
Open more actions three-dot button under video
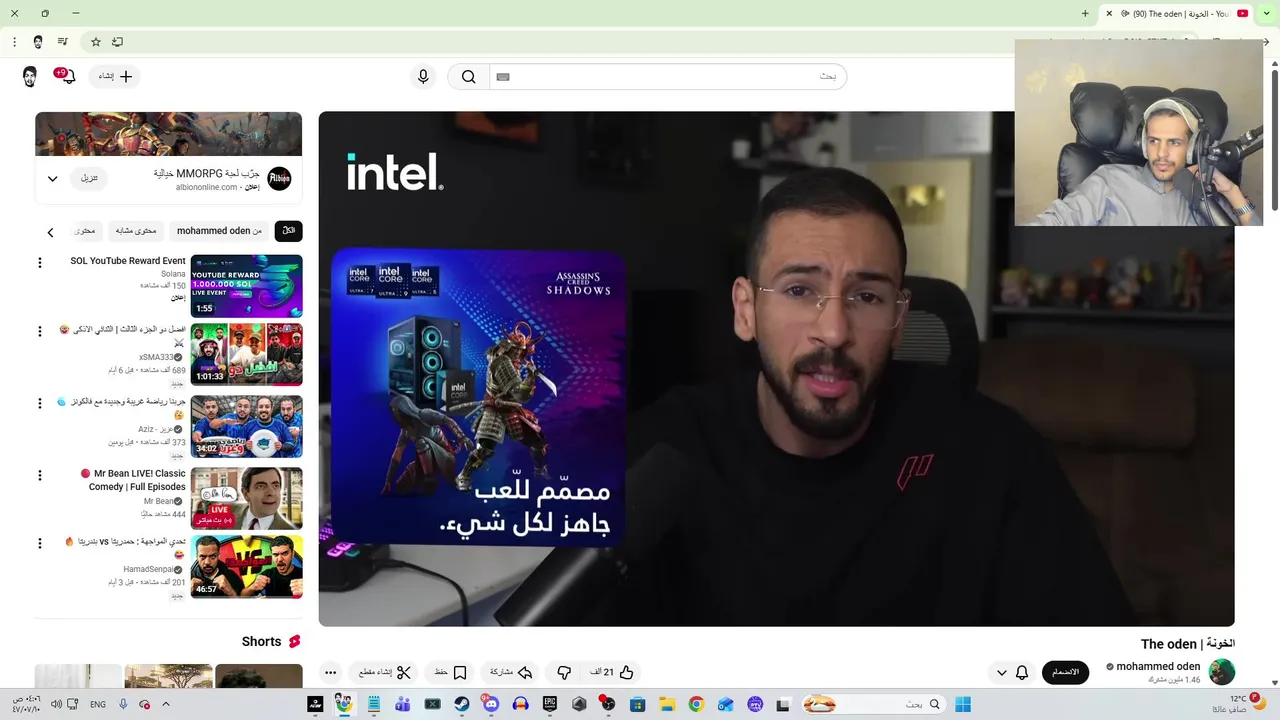pyautogui.click(x=331, y=672)
